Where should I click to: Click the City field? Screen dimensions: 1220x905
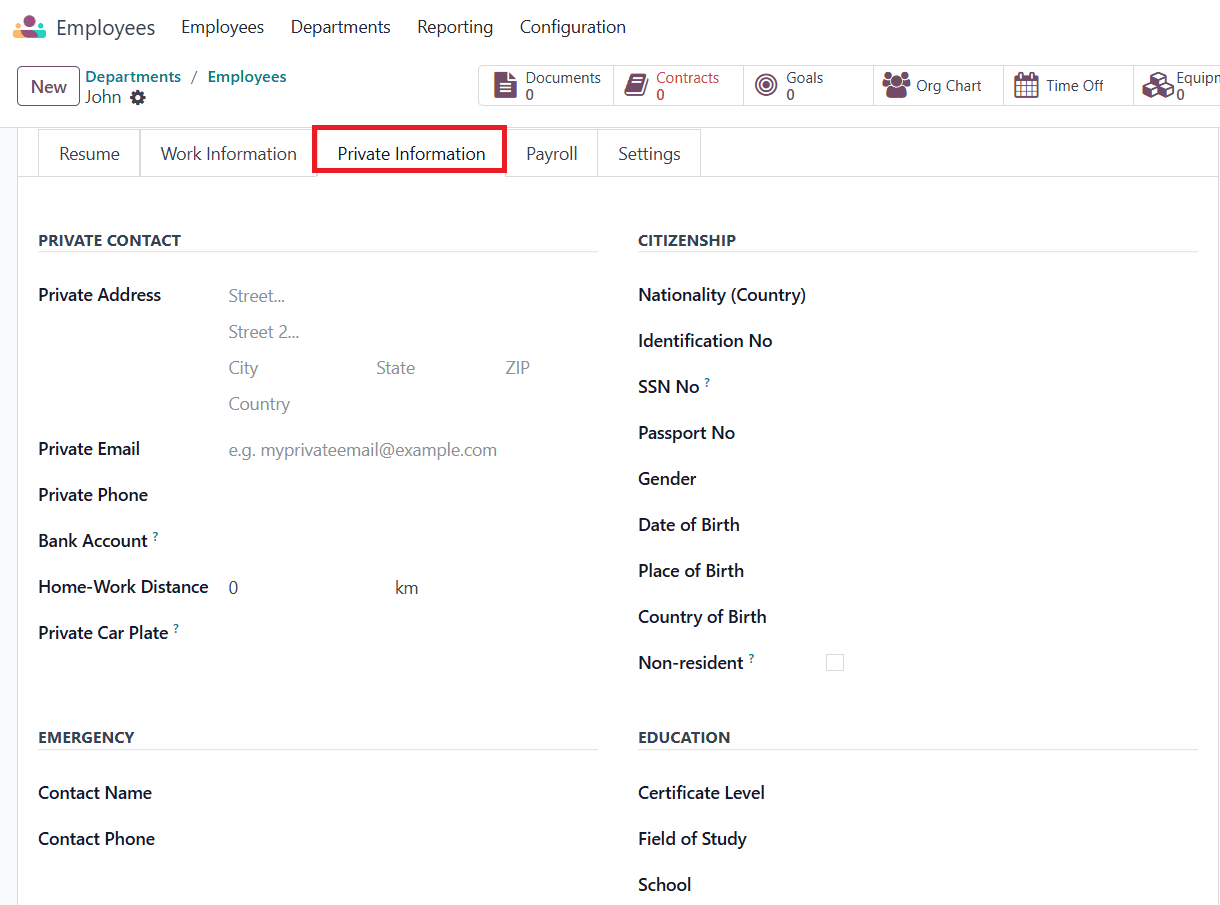click(297, 368)
